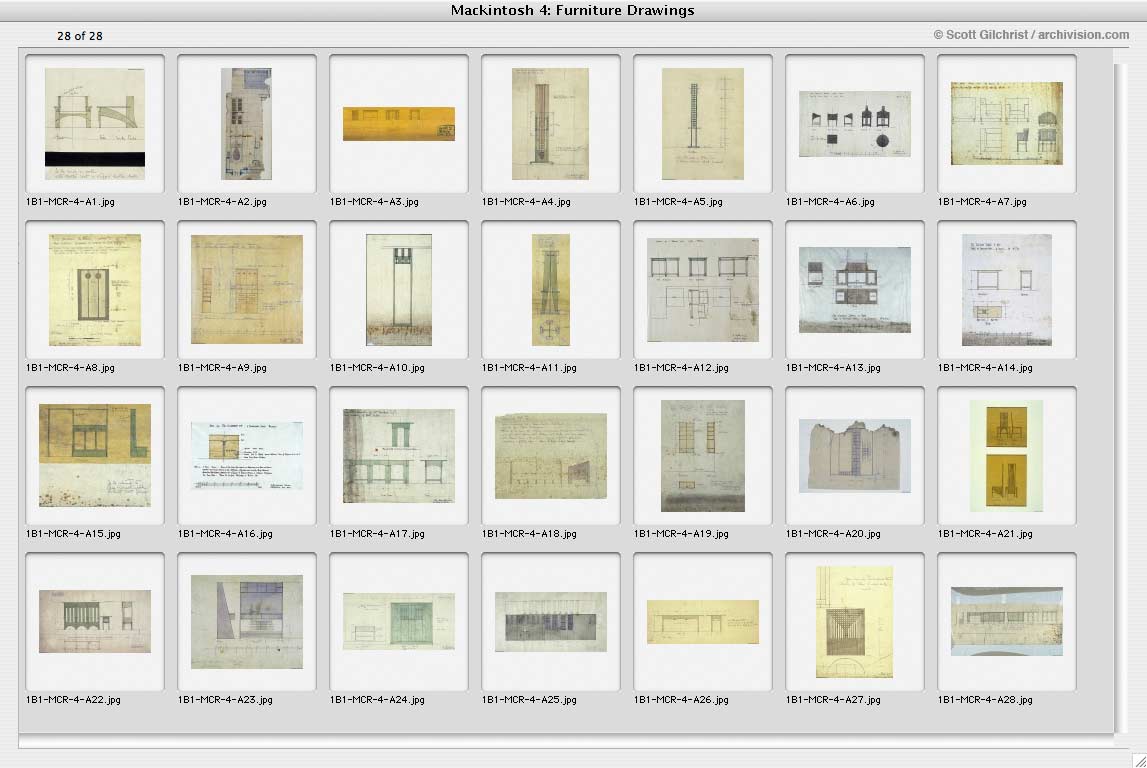Open the 1B1-MCR-4-A19.jpg thumbnail image

(x=703, y=456)
